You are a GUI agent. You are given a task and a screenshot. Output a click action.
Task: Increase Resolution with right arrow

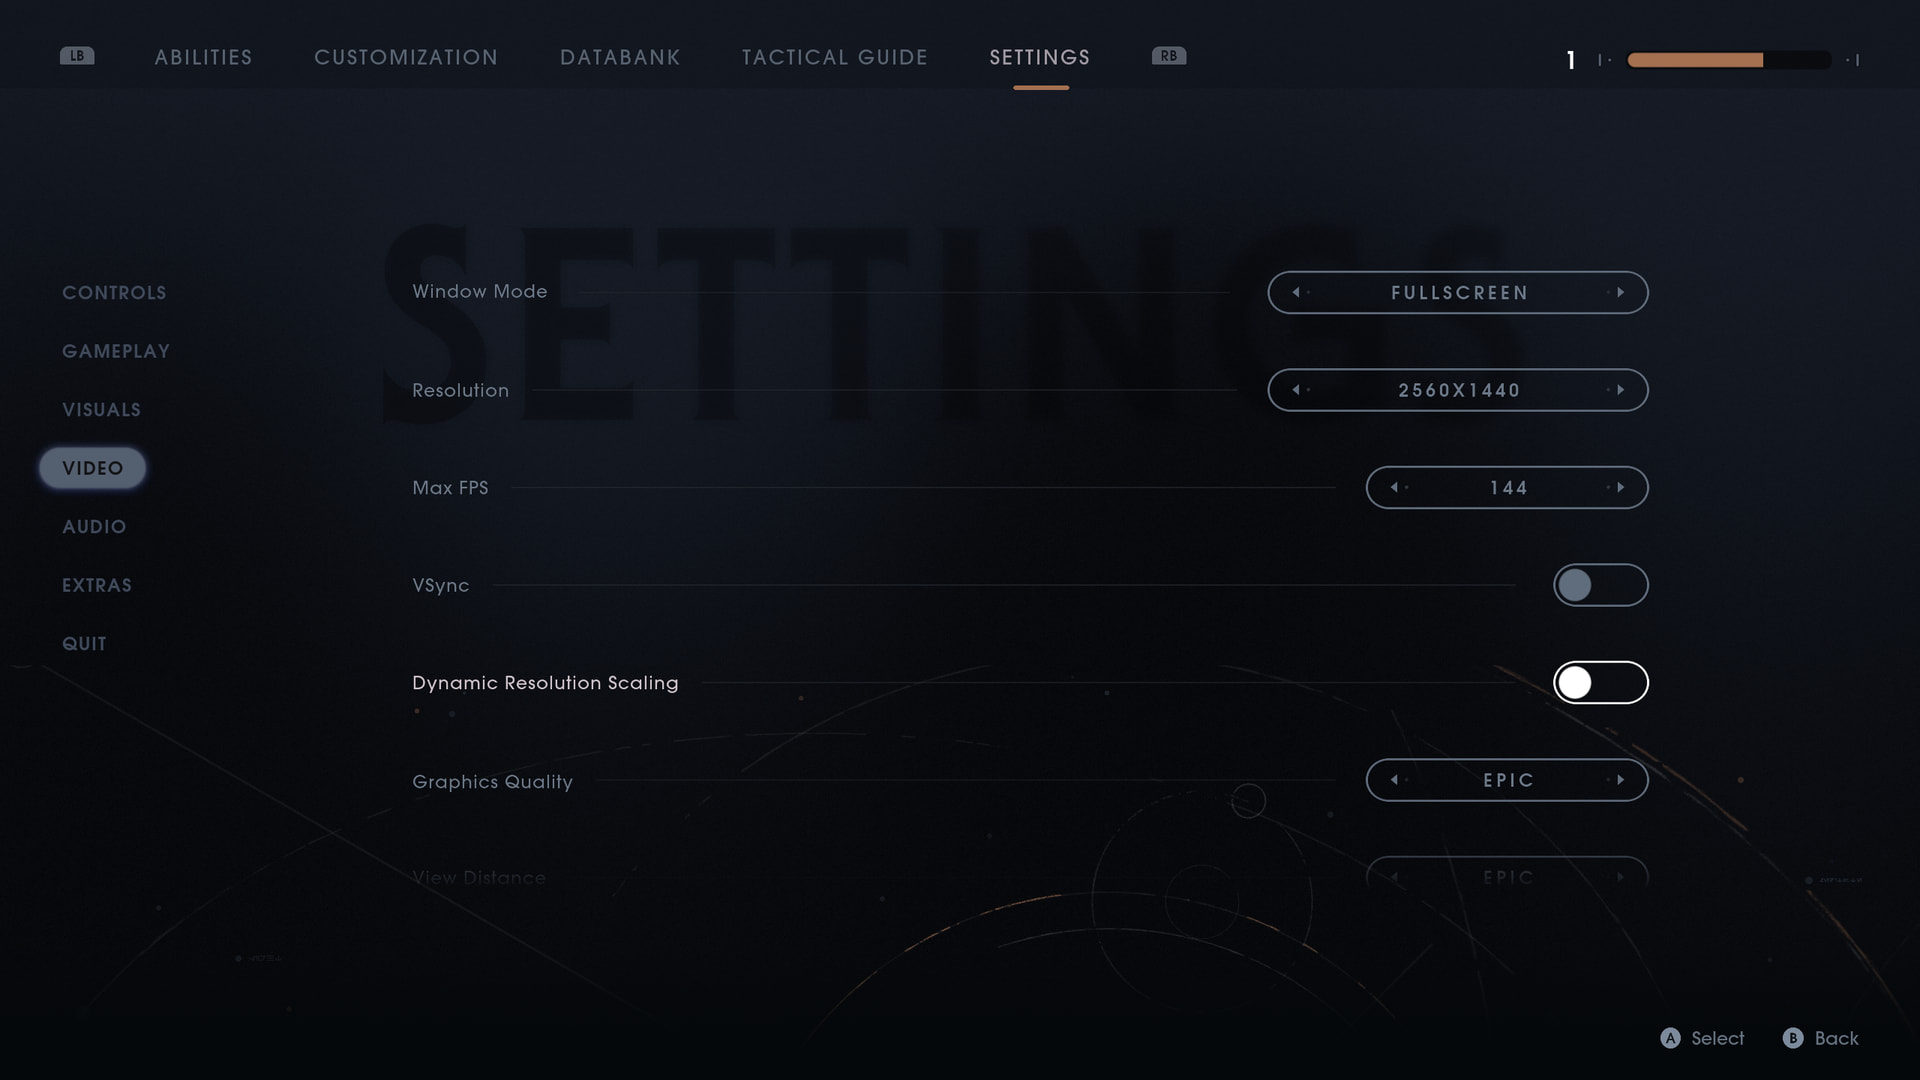(x=1620, y=390)
